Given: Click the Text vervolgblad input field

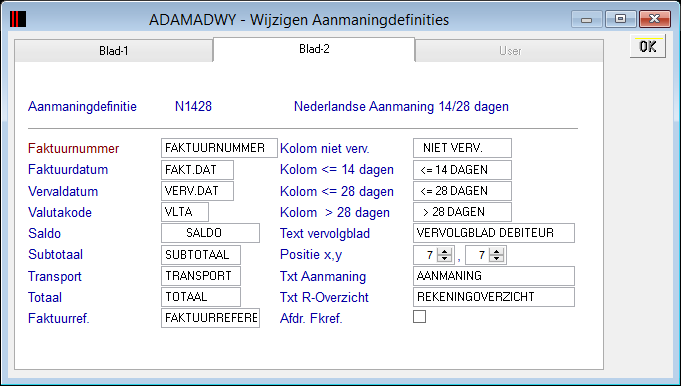Looking at the screenshot, I should pos(494,233).
